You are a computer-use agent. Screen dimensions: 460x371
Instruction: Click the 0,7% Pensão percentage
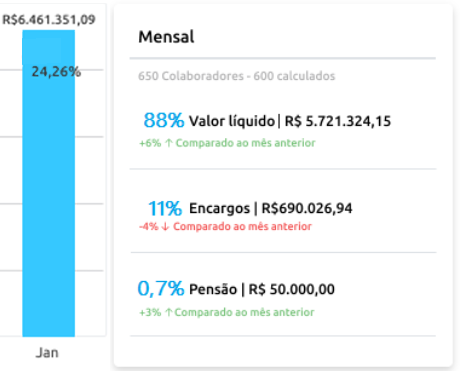[161, 289]
